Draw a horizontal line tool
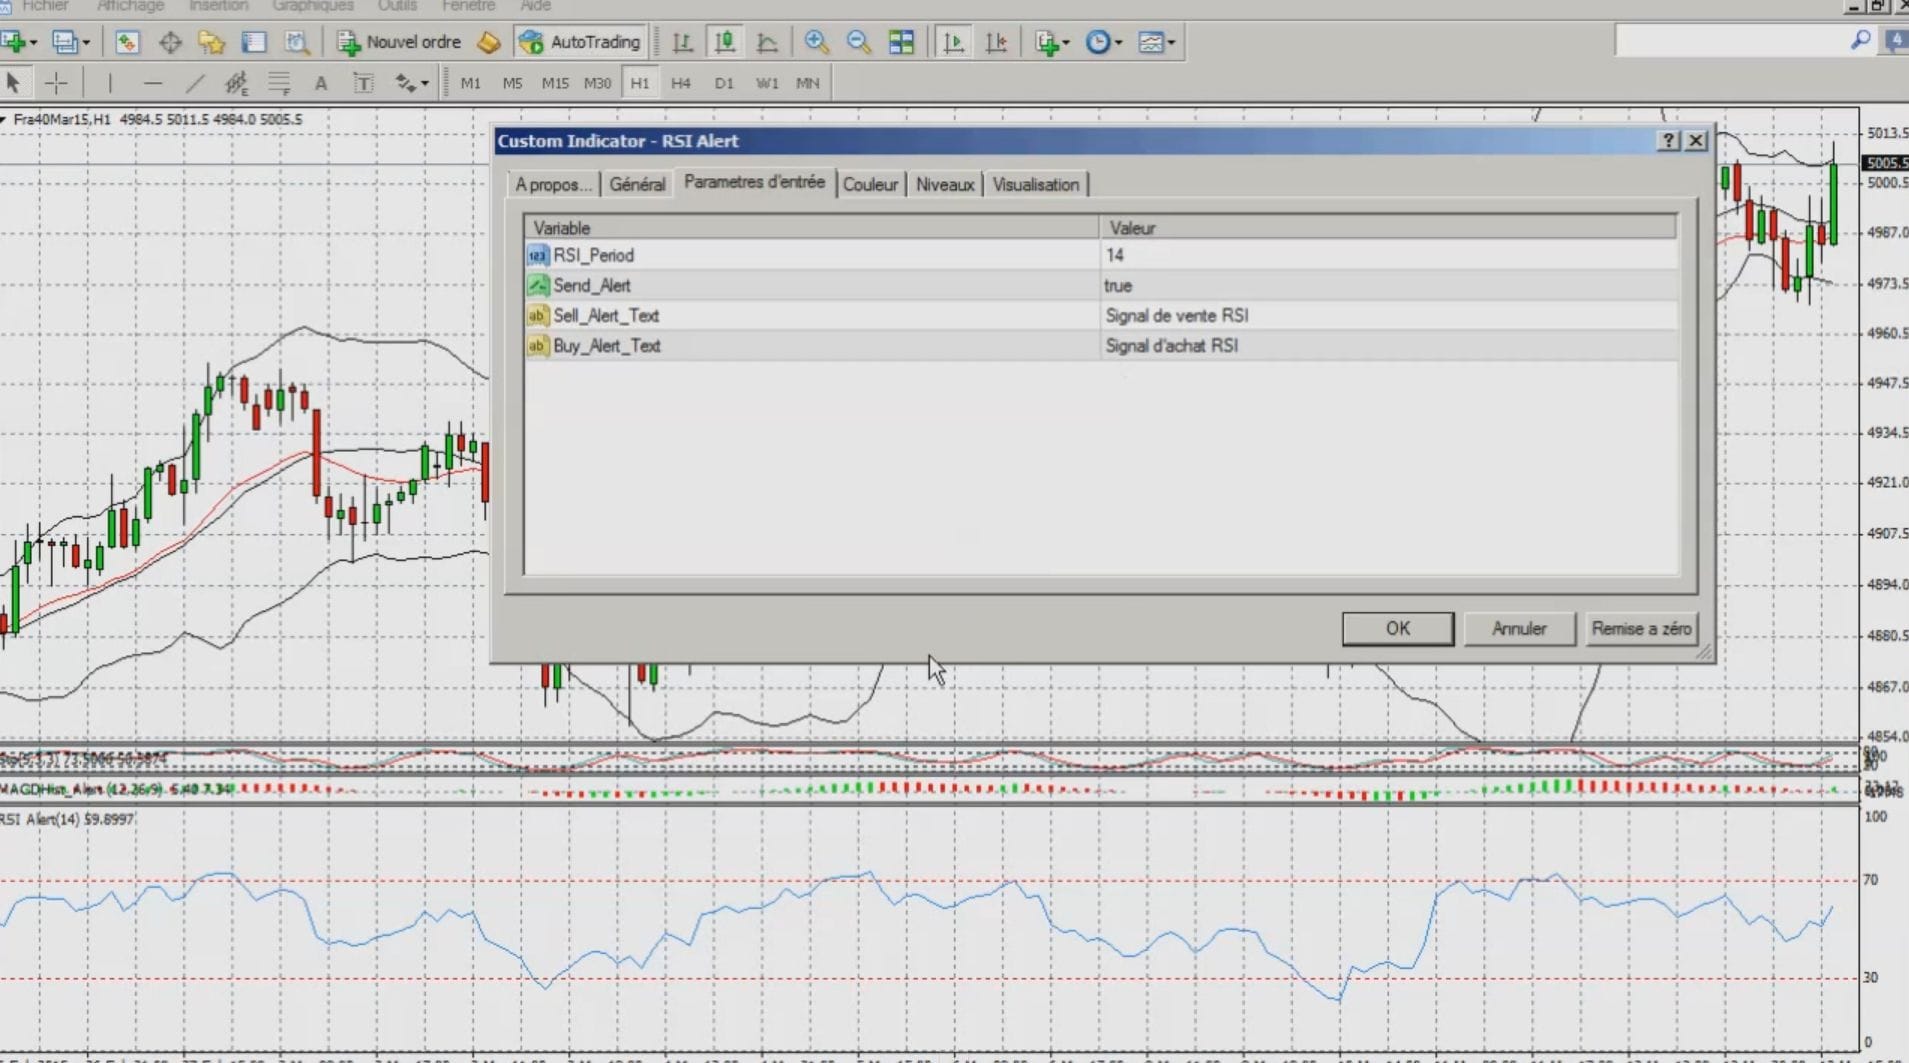 (x=152, y=83)
